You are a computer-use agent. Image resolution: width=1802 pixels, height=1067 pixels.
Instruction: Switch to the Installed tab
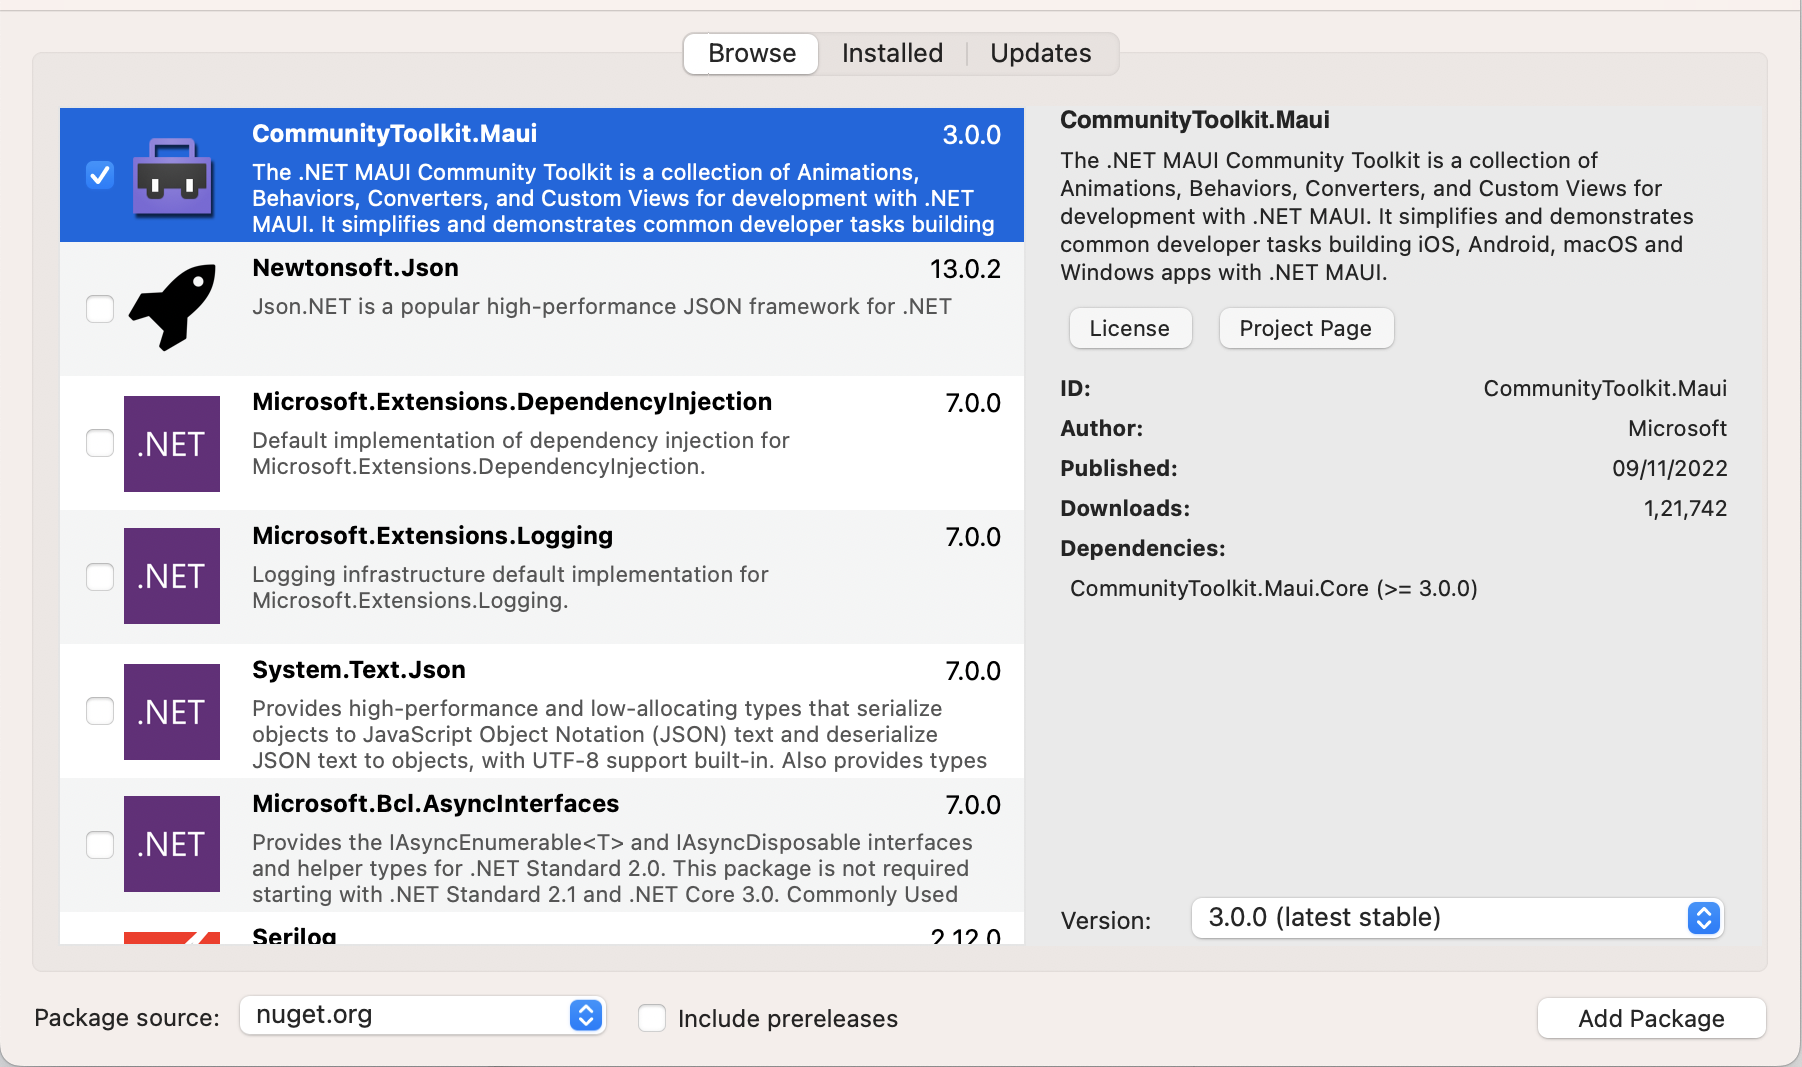[891, 53]
